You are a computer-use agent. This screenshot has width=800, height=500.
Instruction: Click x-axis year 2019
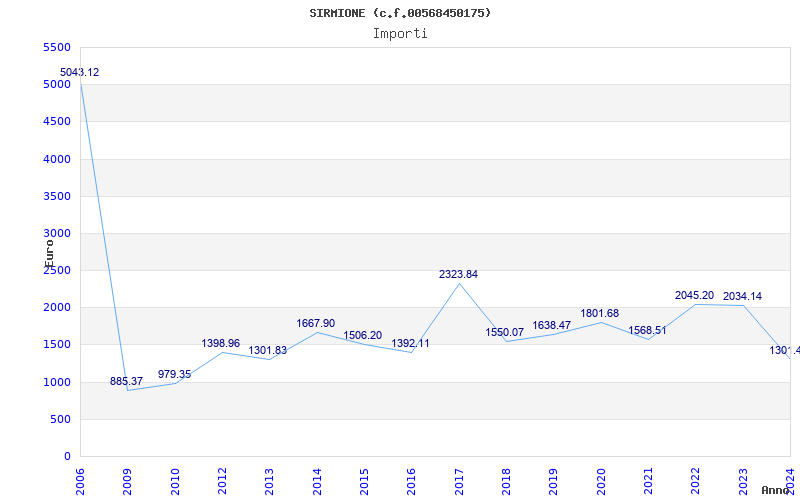click(x=554, y=482)
